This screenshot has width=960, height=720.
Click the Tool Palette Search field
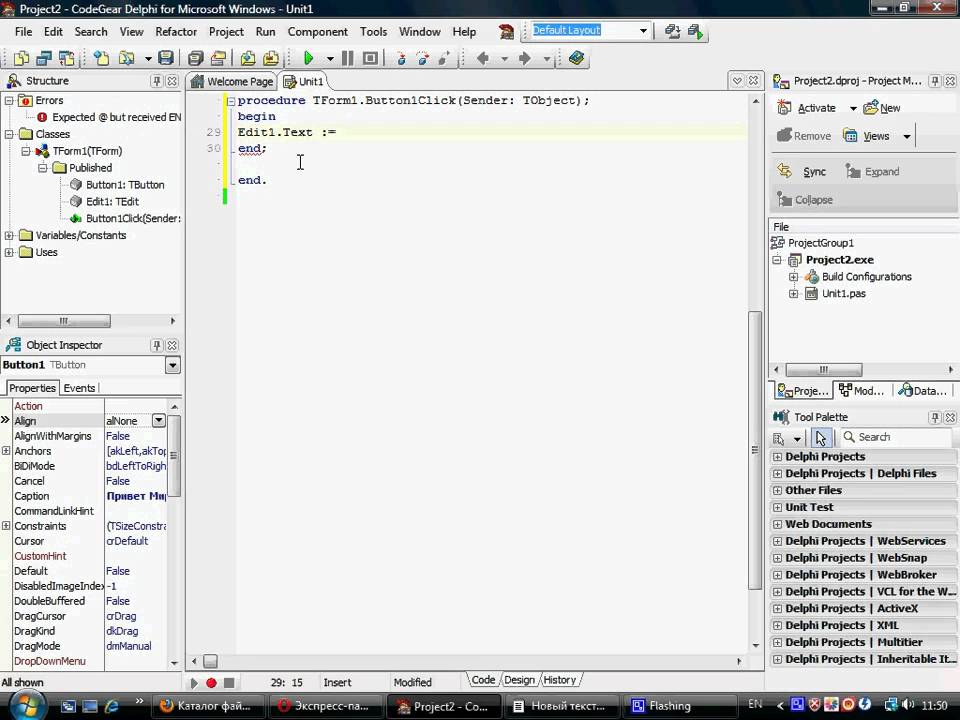pyautogui.click(x=897, y=437)
